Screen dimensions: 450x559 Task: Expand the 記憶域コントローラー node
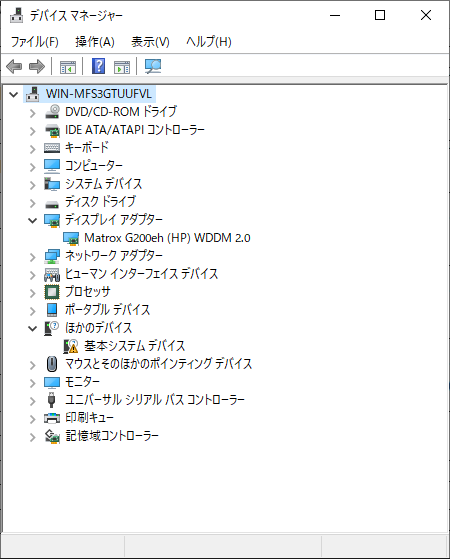[32, 437]
